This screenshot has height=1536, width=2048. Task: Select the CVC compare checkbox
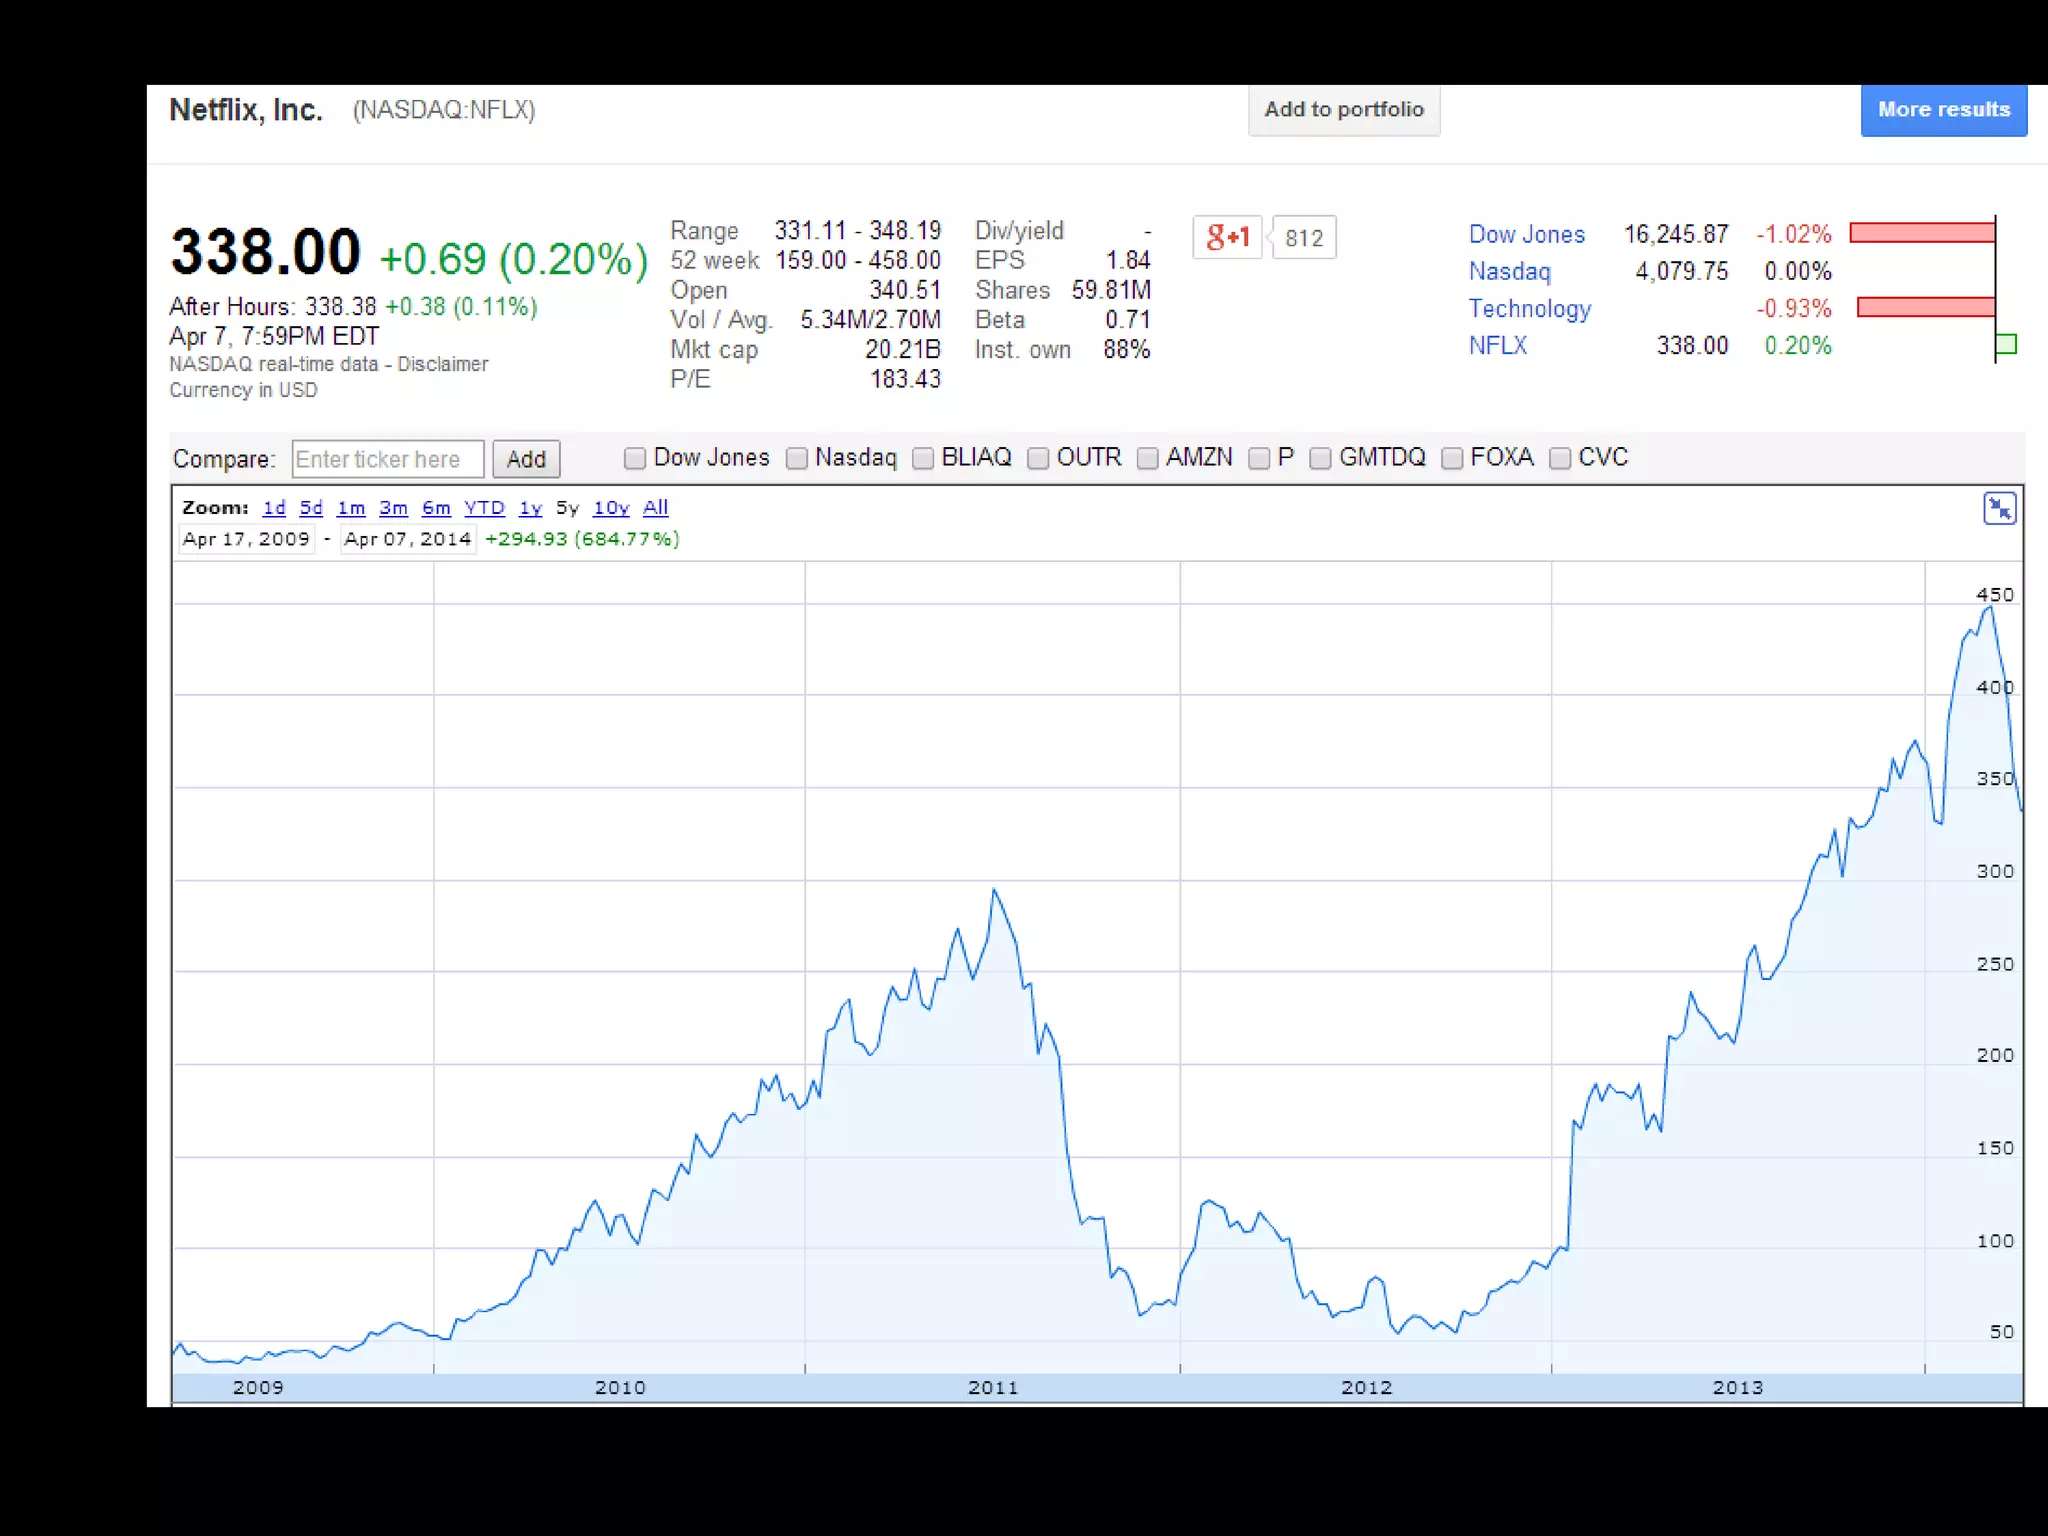point(1559,458)
